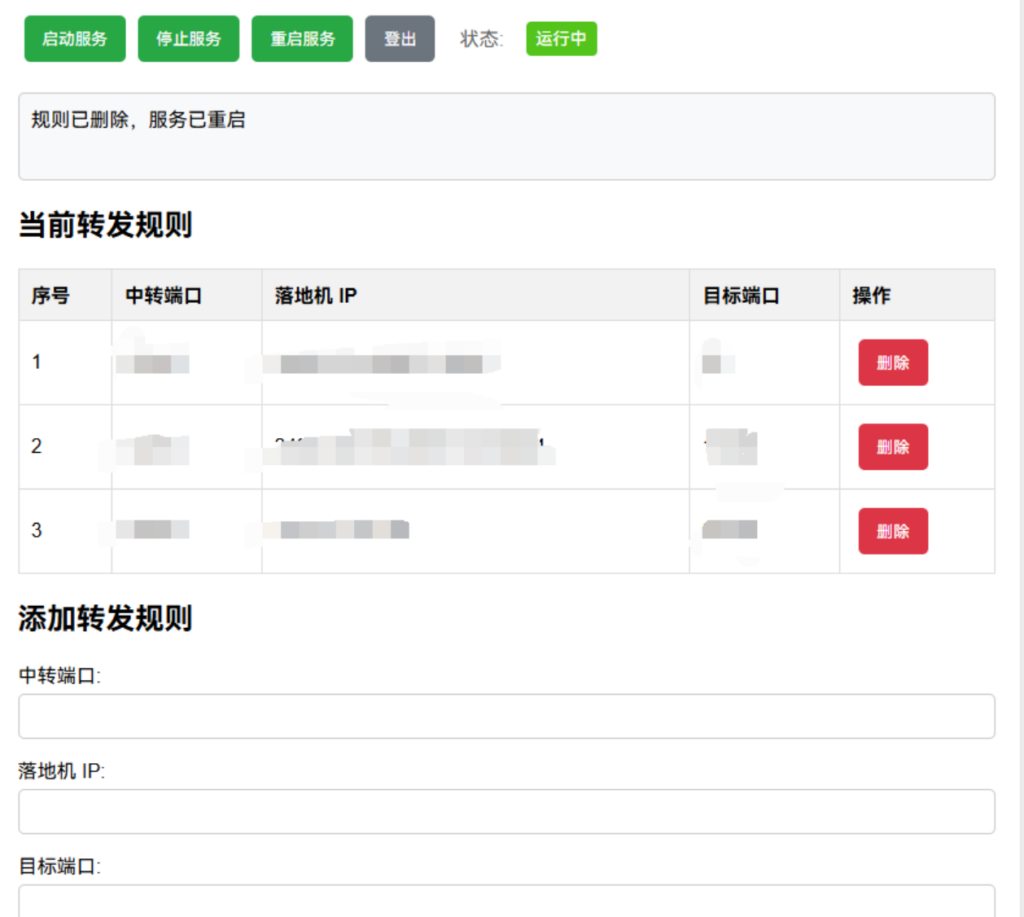Click the 操作 column header
The height and width of the screenshot is (917, 1024).
(871, 295)
